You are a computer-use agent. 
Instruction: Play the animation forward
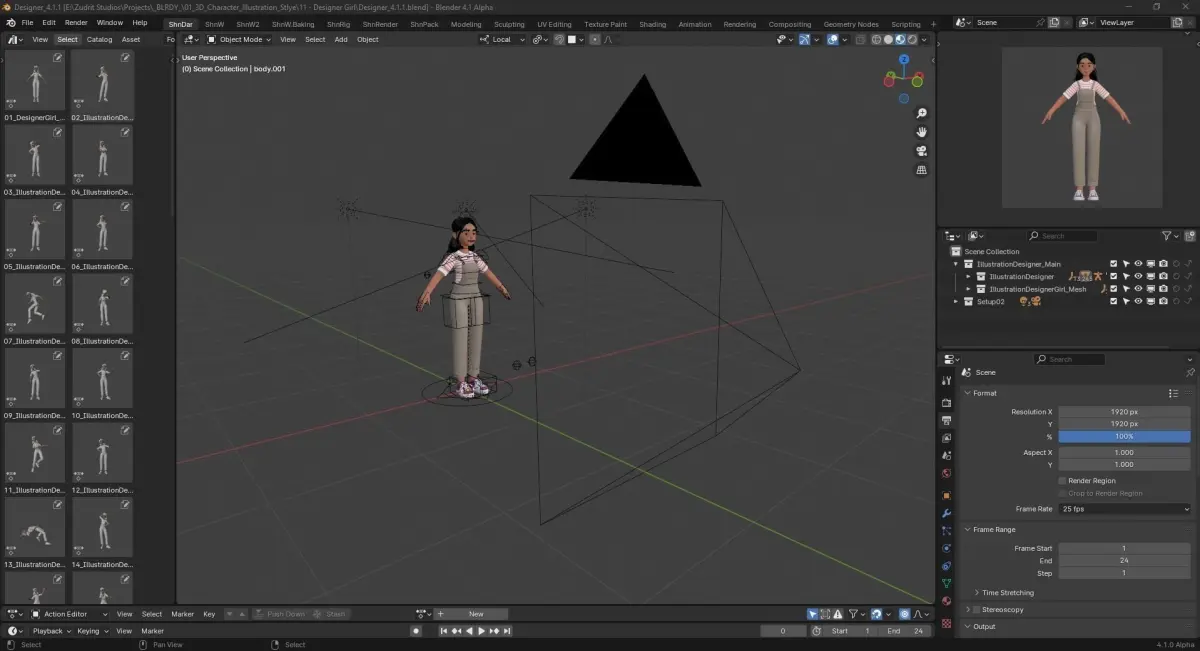pos(482,631)
